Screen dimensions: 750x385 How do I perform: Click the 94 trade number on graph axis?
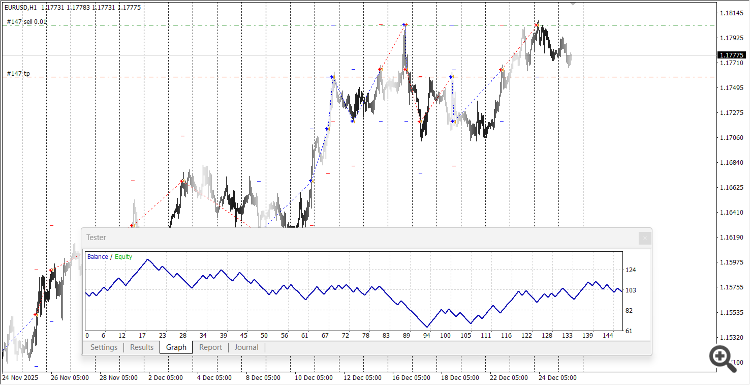point(427,336)
